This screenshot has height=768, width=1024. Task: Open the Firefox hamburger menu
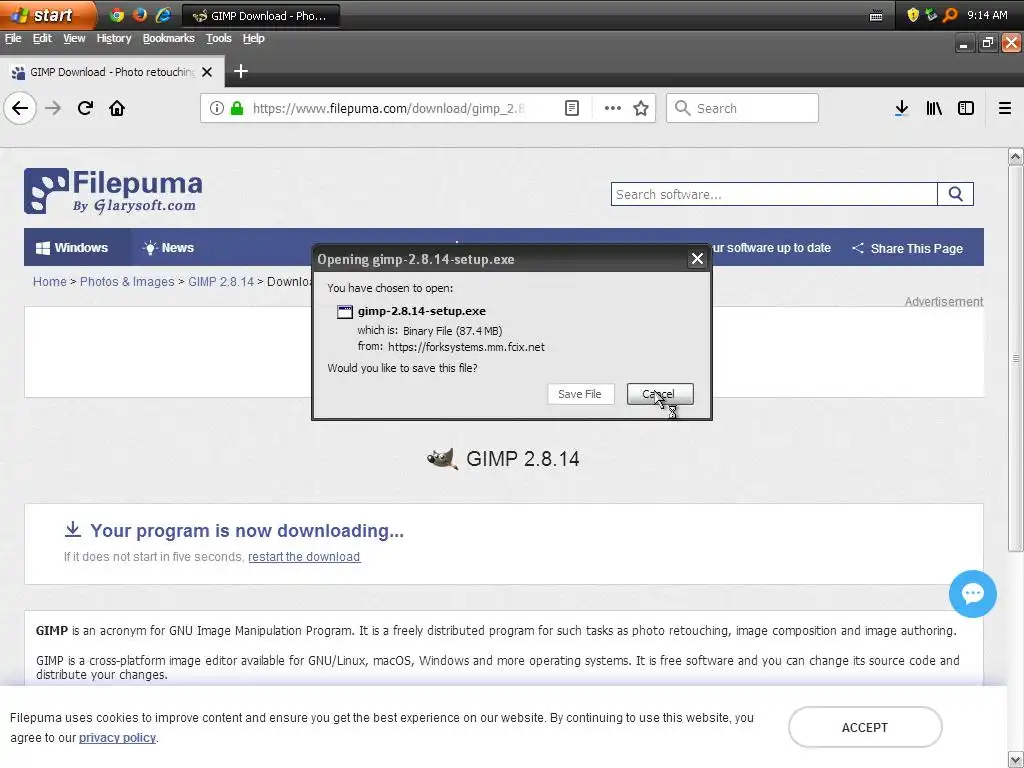1005,108
